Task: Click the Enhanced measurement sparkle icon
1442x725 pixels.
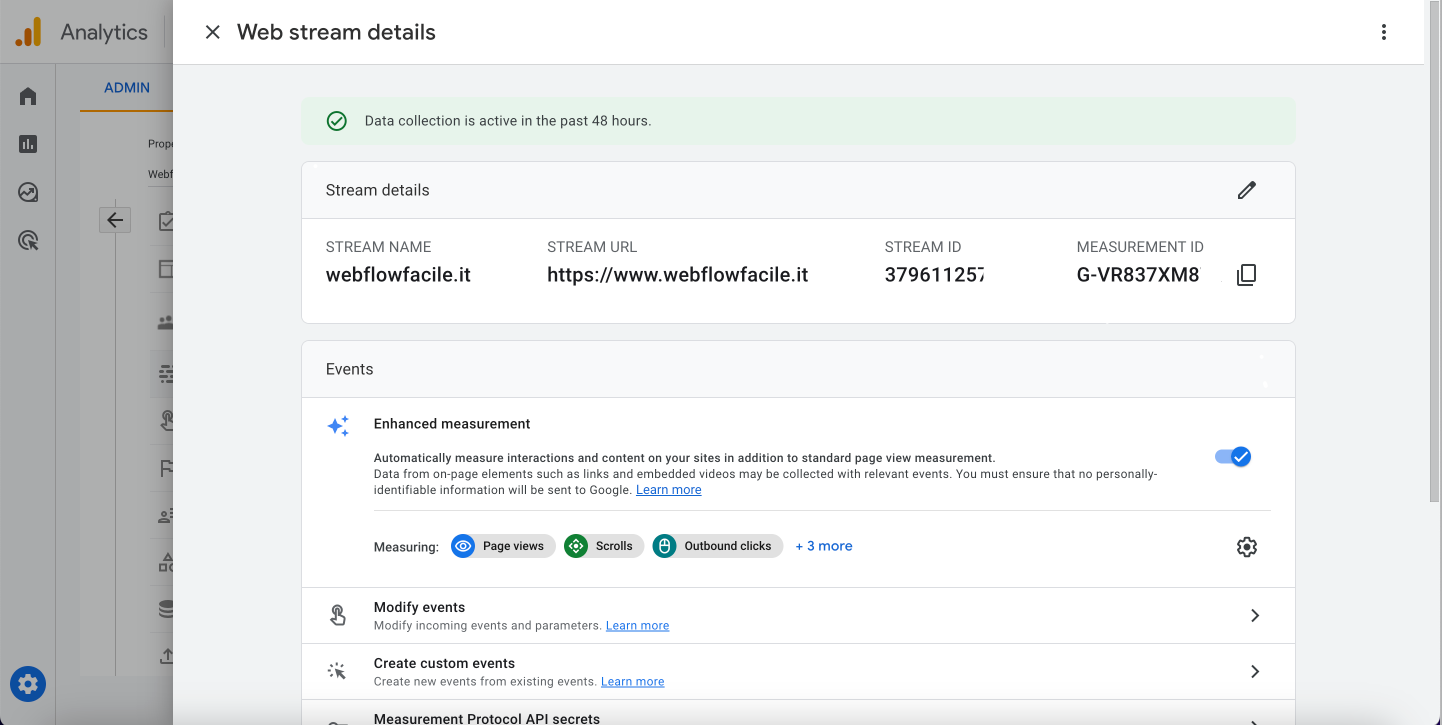Action: (338, 426)
